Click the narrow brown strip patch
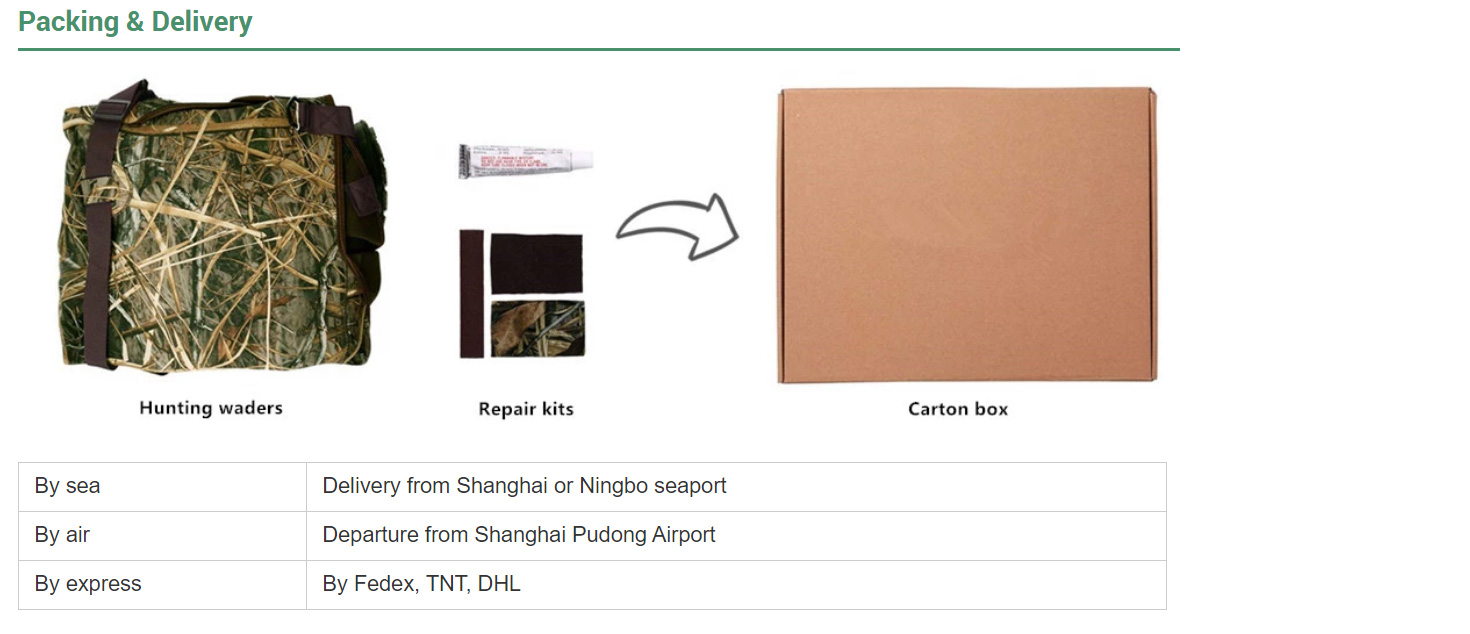This screenshot has width=1470, height=634. [471, 293]
